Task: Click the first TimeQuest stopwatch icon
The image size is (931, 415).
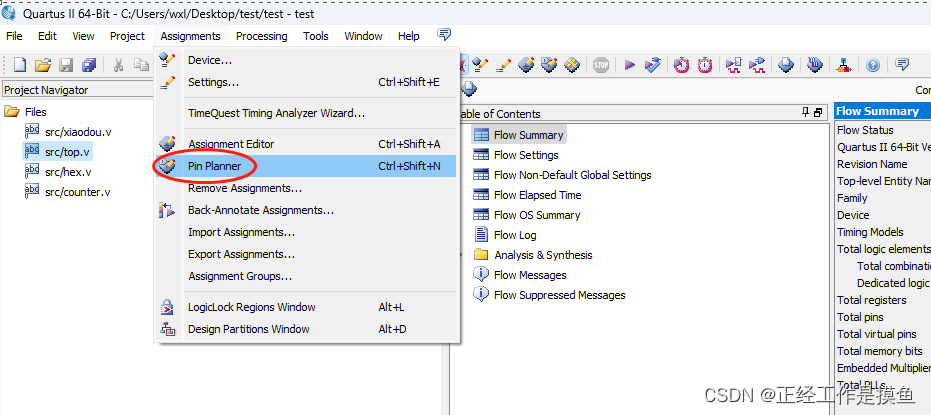Action: [x=682, y=64]
